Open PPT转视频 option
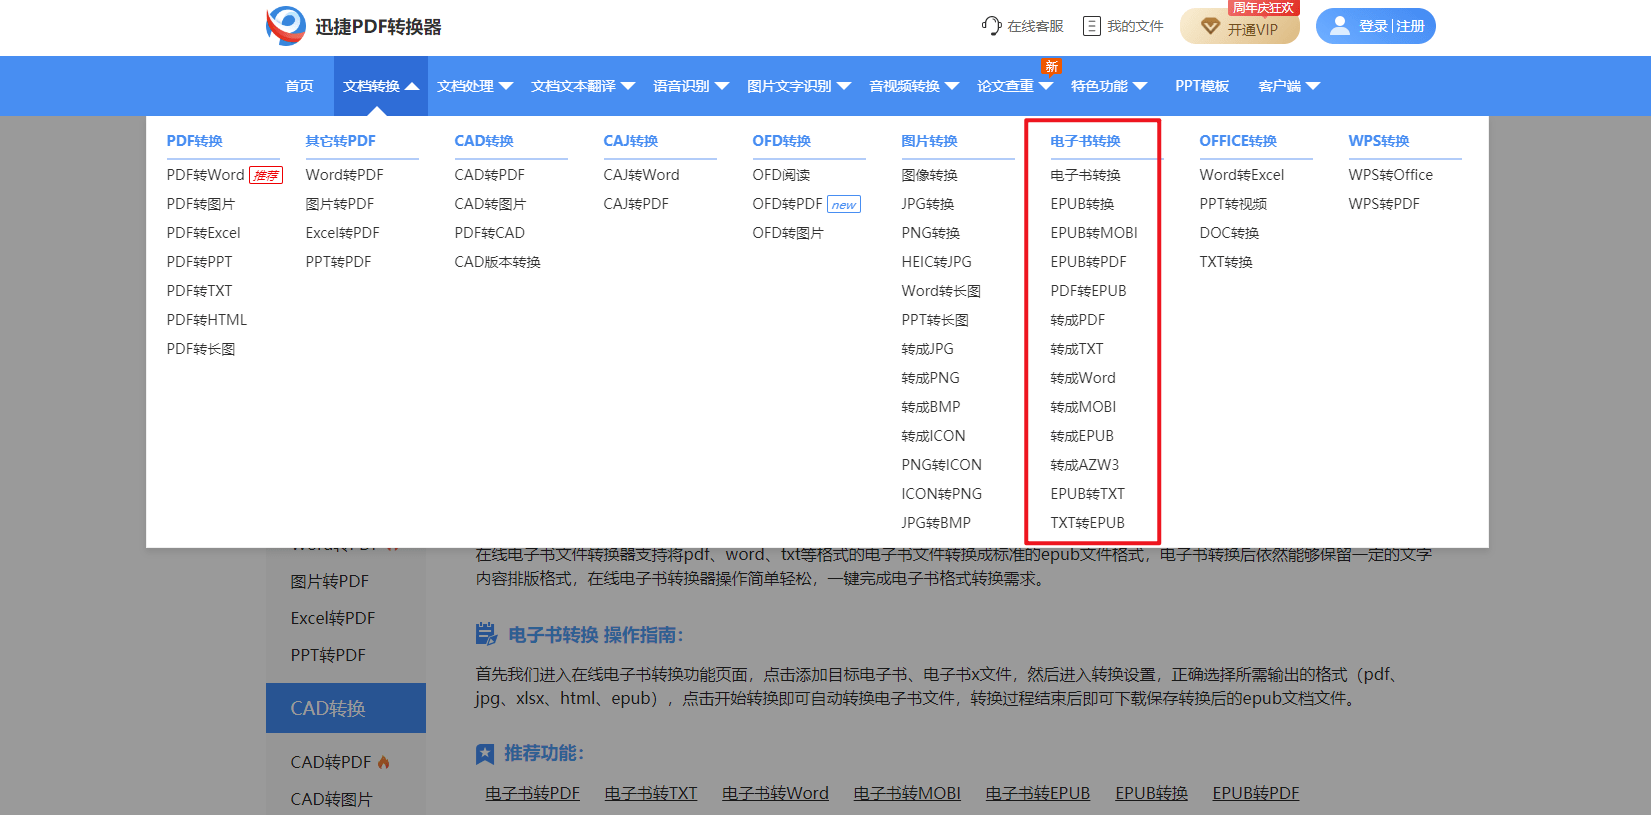 coord(1234,204)
